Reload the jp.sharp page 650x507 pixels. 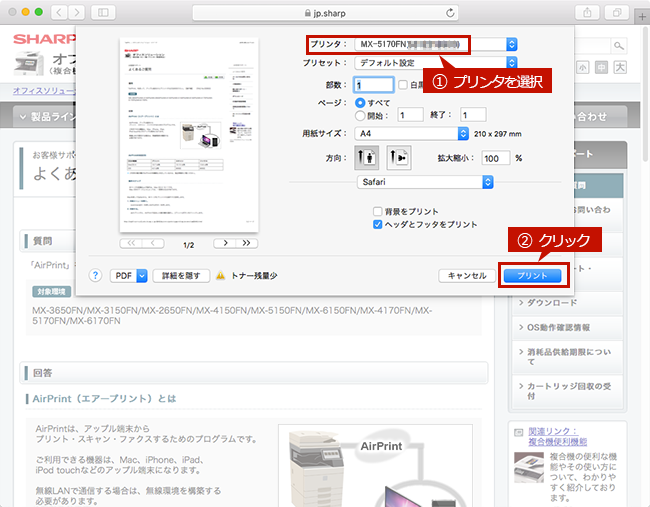(450, 13)
